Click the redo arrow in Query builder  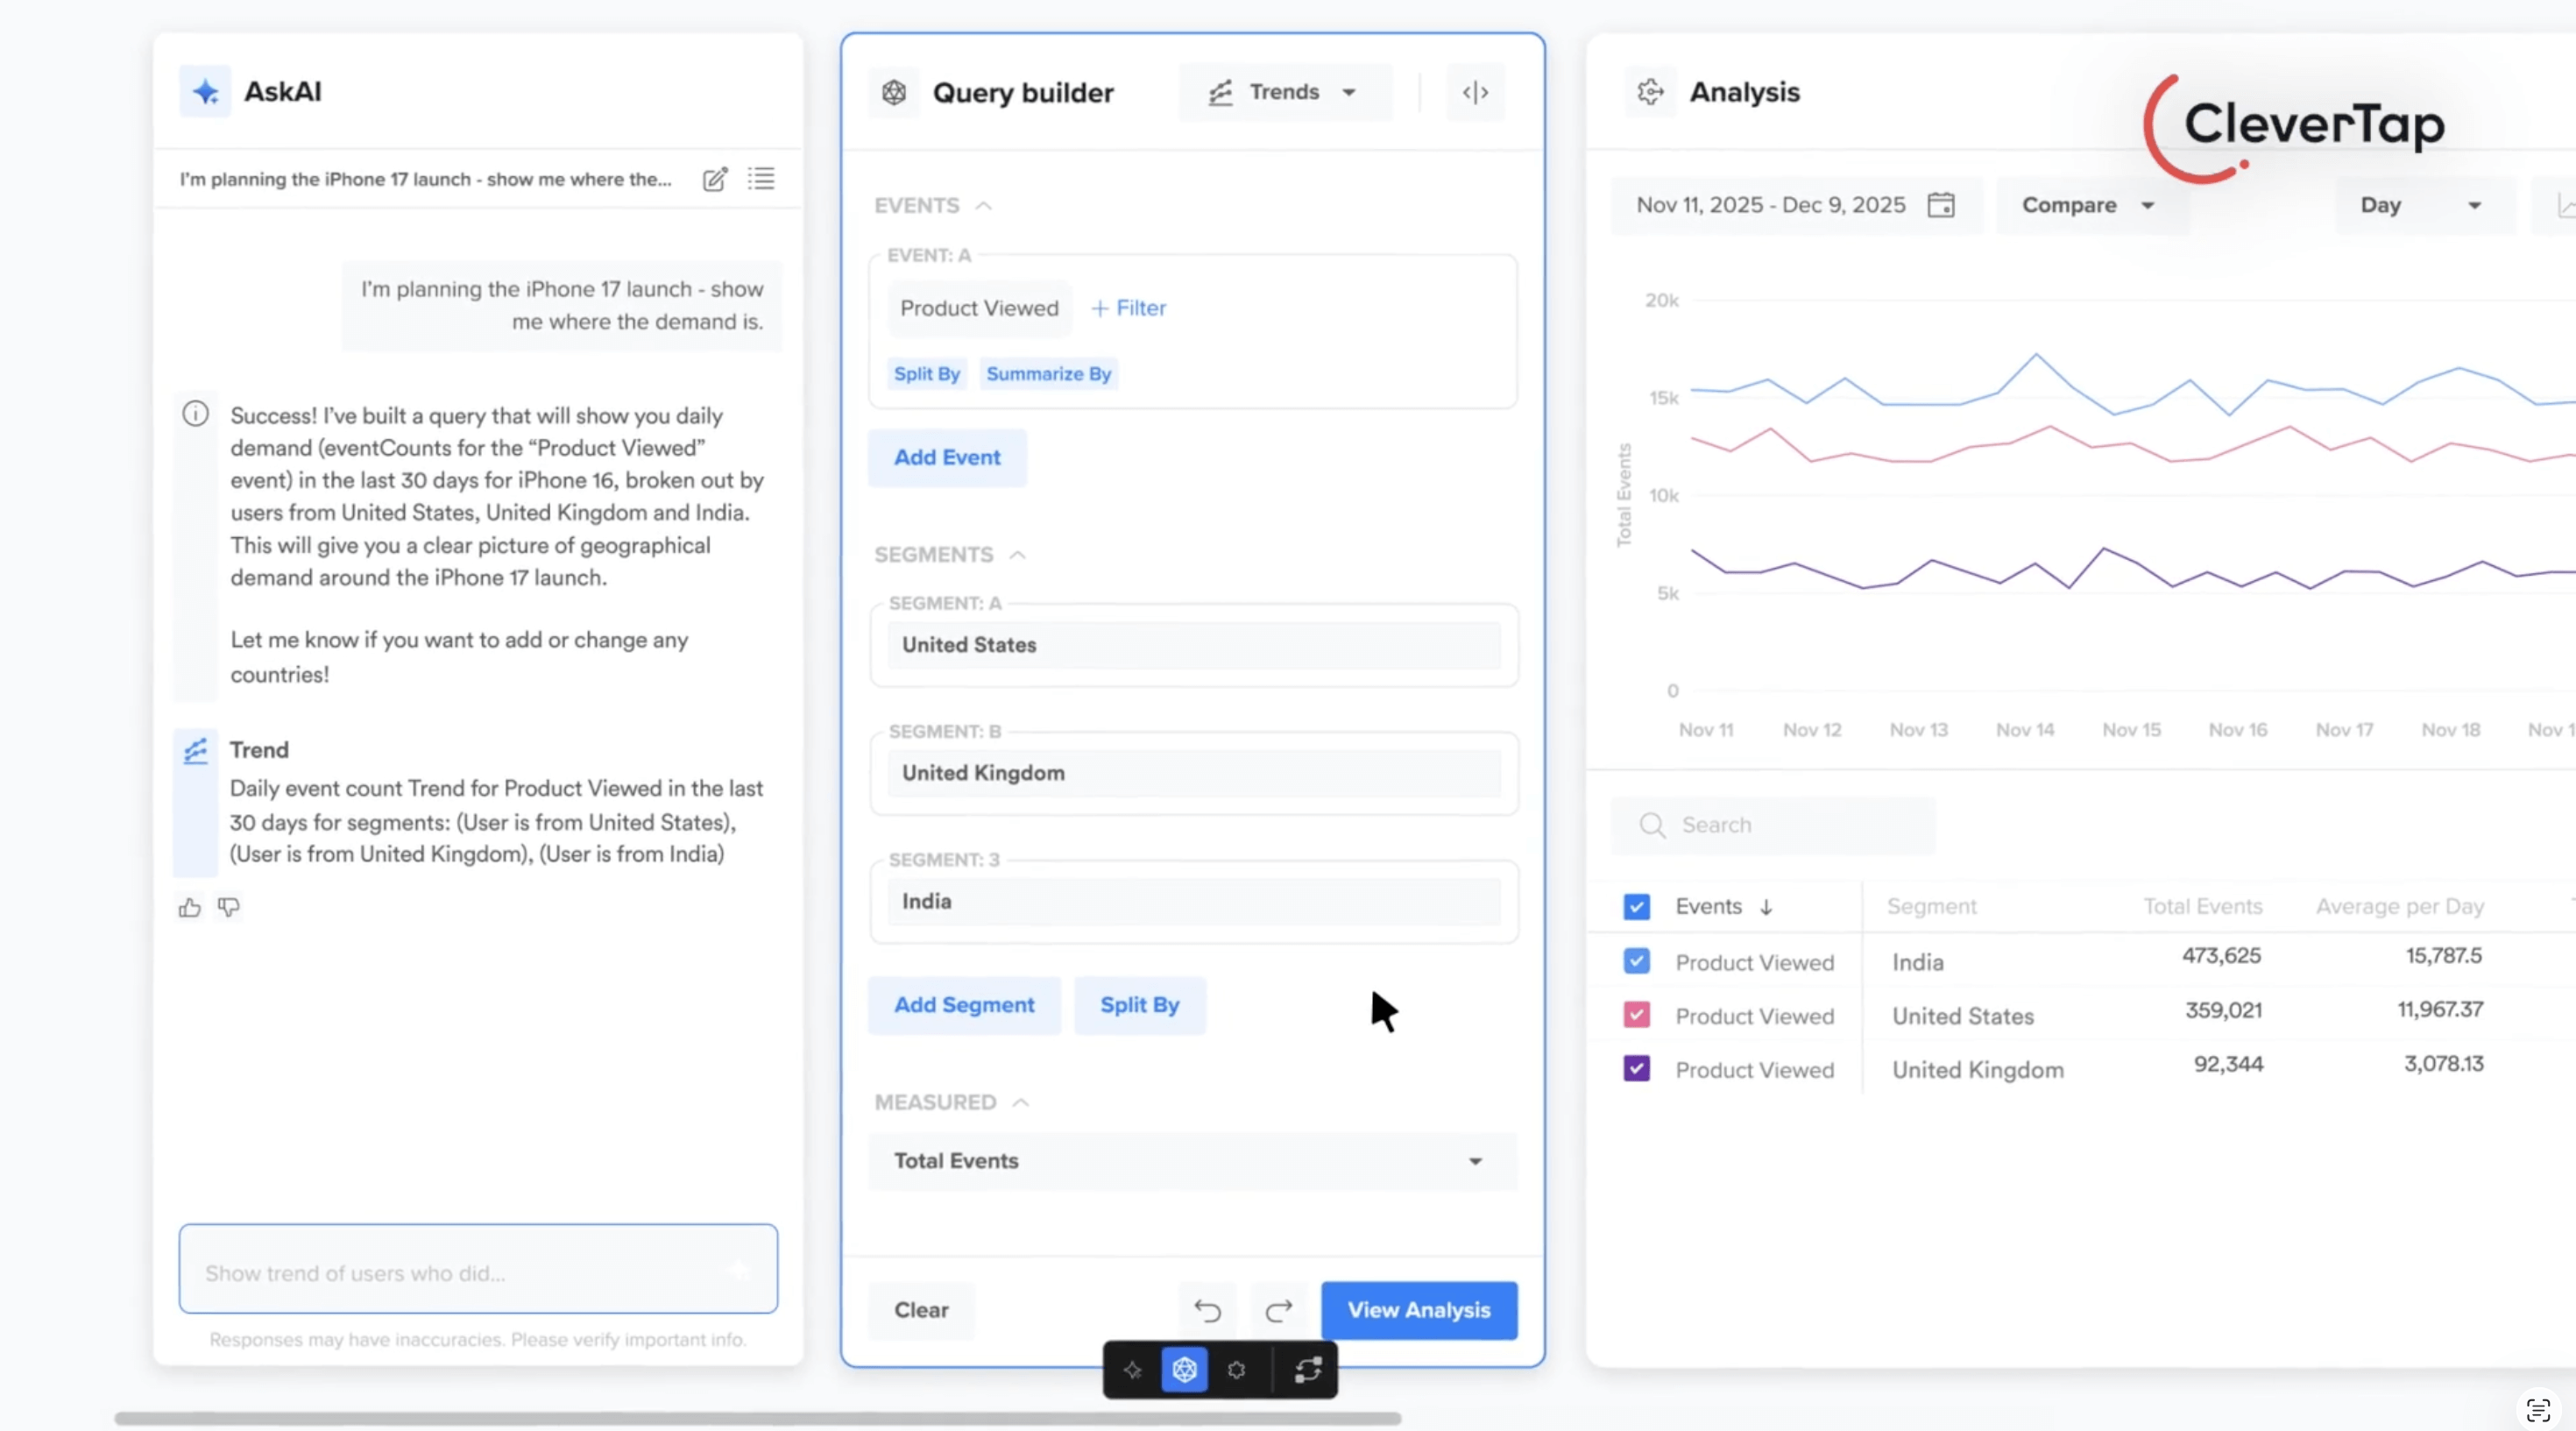[x=1278, y=1310]
